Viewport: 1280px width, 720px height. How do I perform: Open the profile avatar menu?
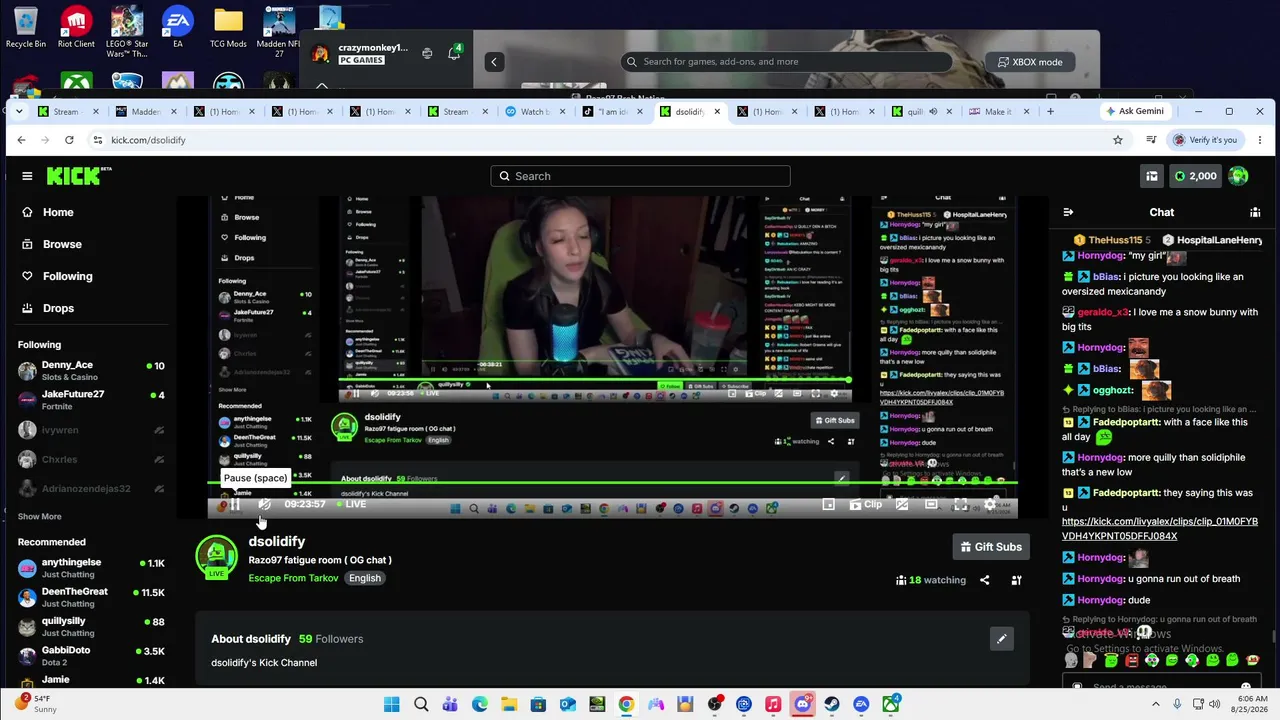pos(1238,176)
